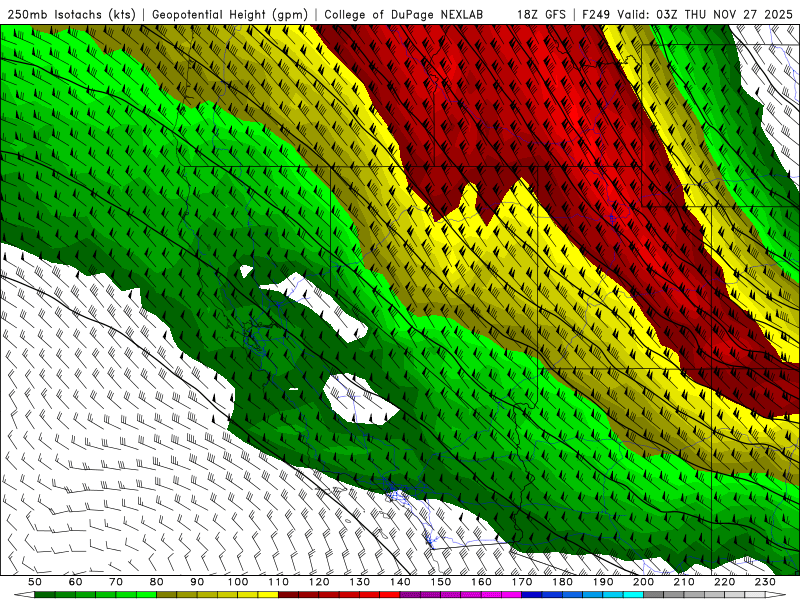Click the 170 label on the color scale
The height and width of the screenshot is (600, 800).
click(x=522, y=582)
